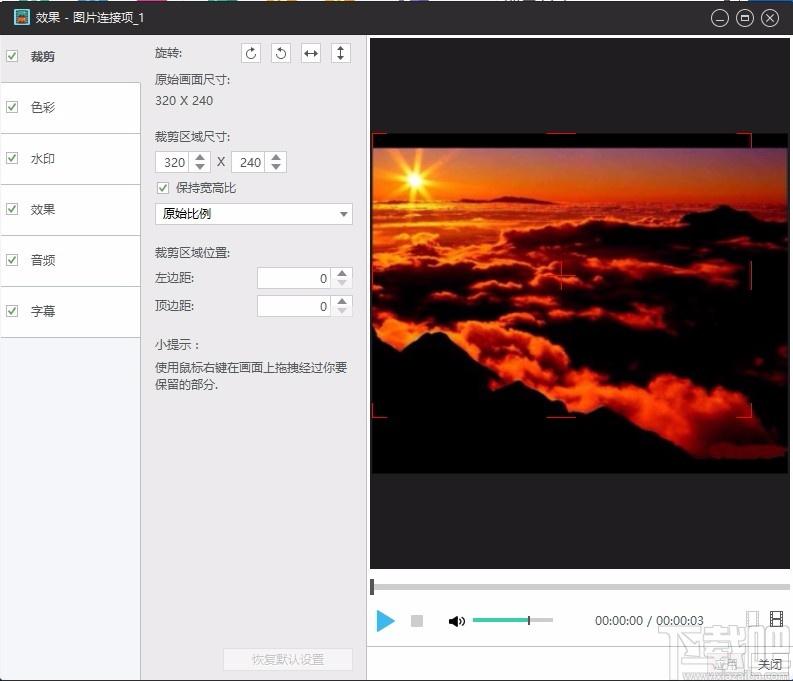
Task: Mute the preview volume speaker
Action: (x=456, y=621)
